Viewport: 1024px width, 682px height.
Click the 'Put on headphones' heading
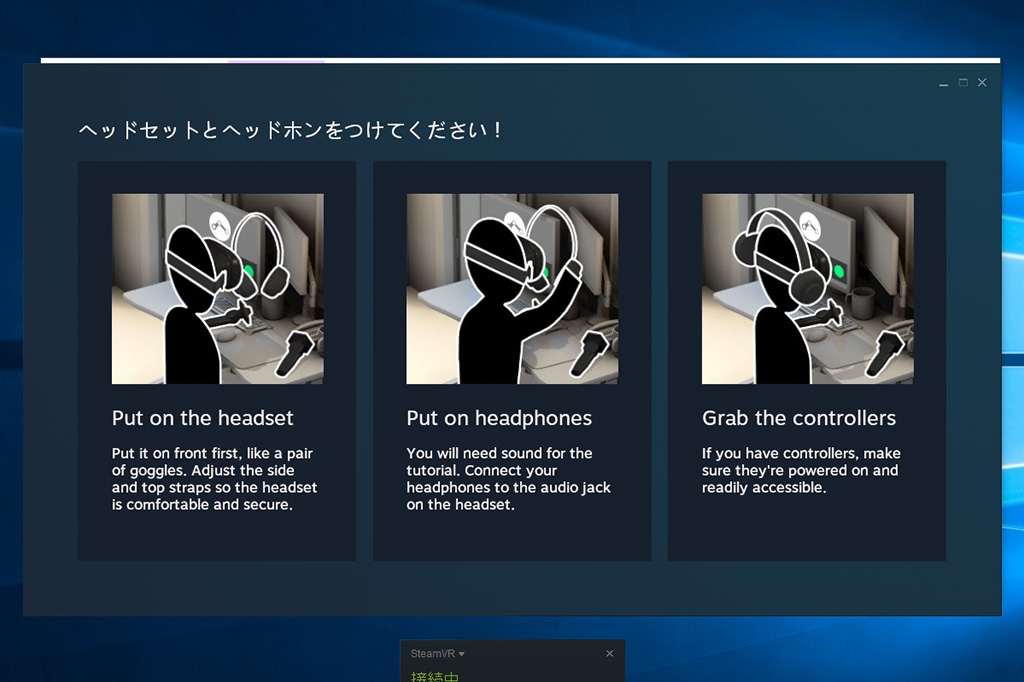pyautogui.click(x=499, y=418)
